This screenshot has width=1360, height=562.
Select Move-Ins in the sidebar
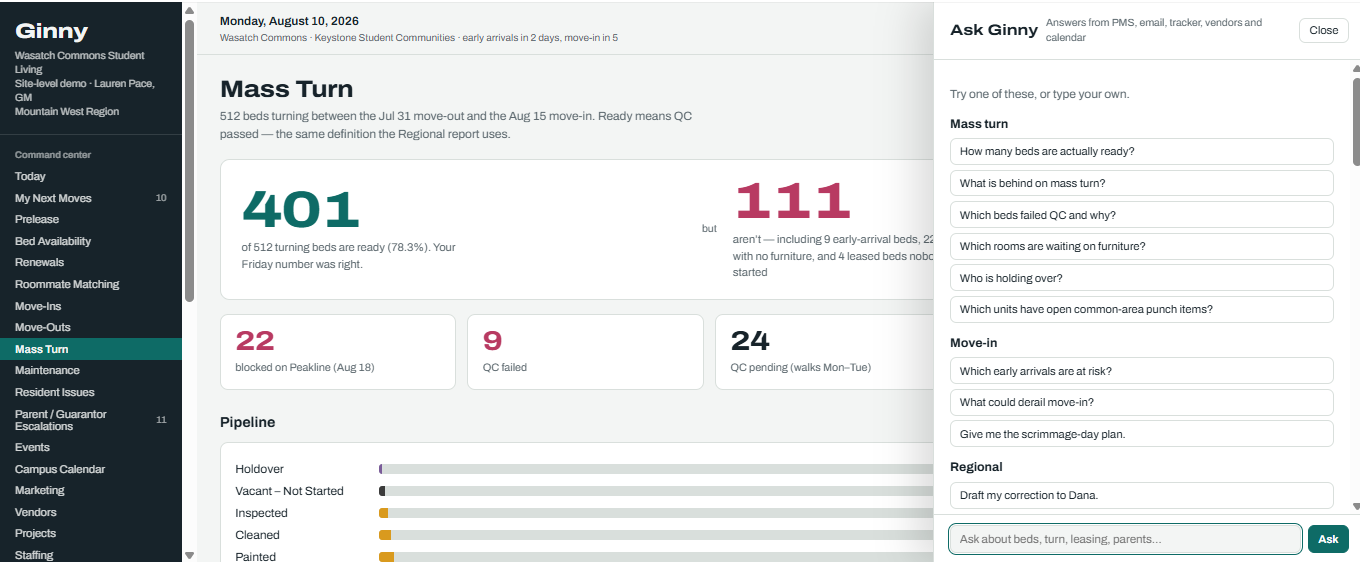90,306
